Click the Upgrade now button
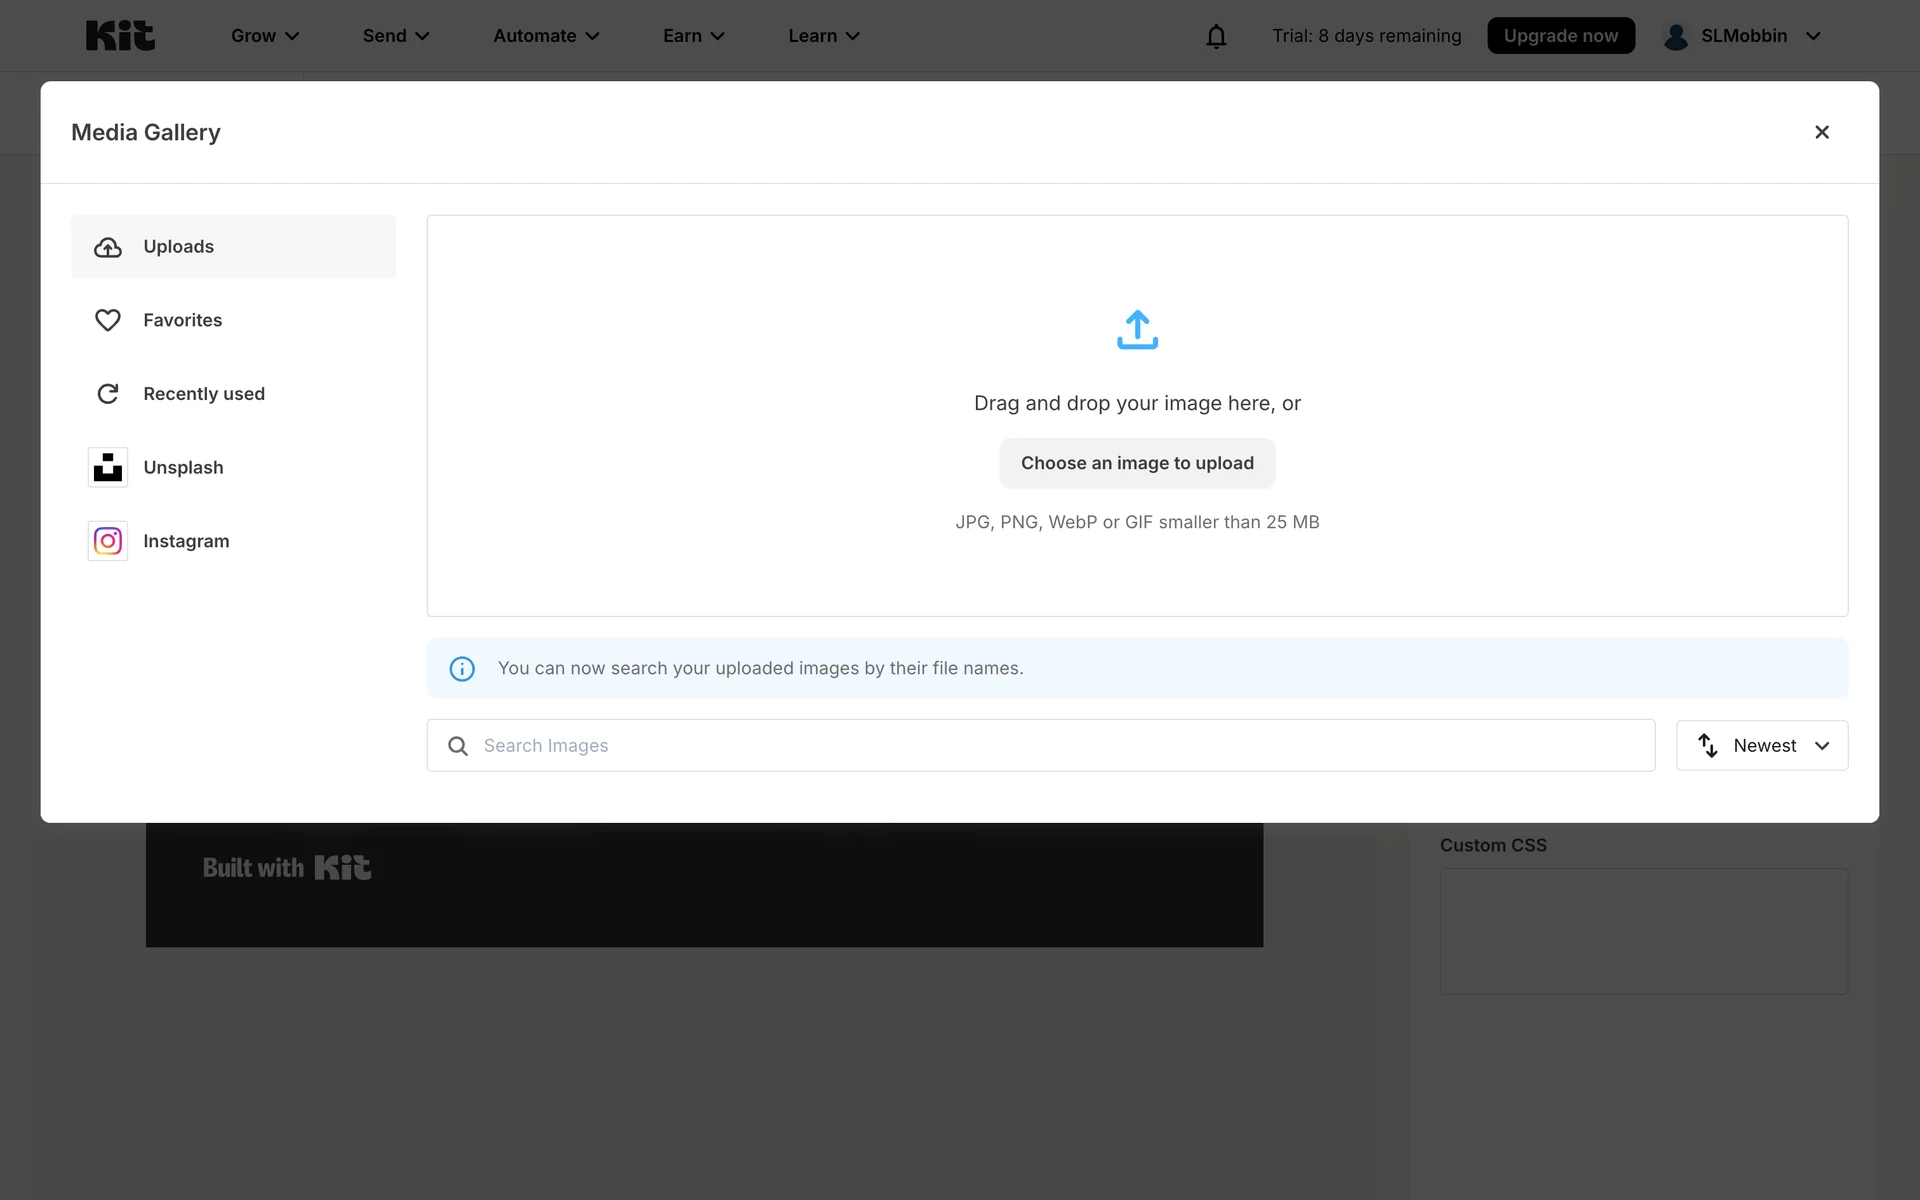 point(1560,36)
